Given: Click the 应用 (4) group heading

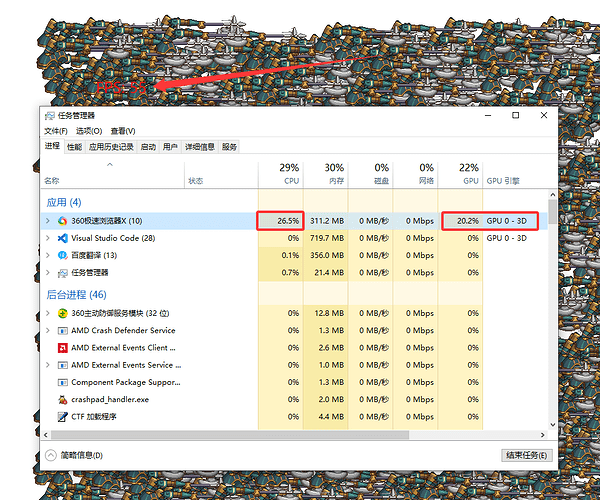Looking at the screenshot, I should click(64, 202).
